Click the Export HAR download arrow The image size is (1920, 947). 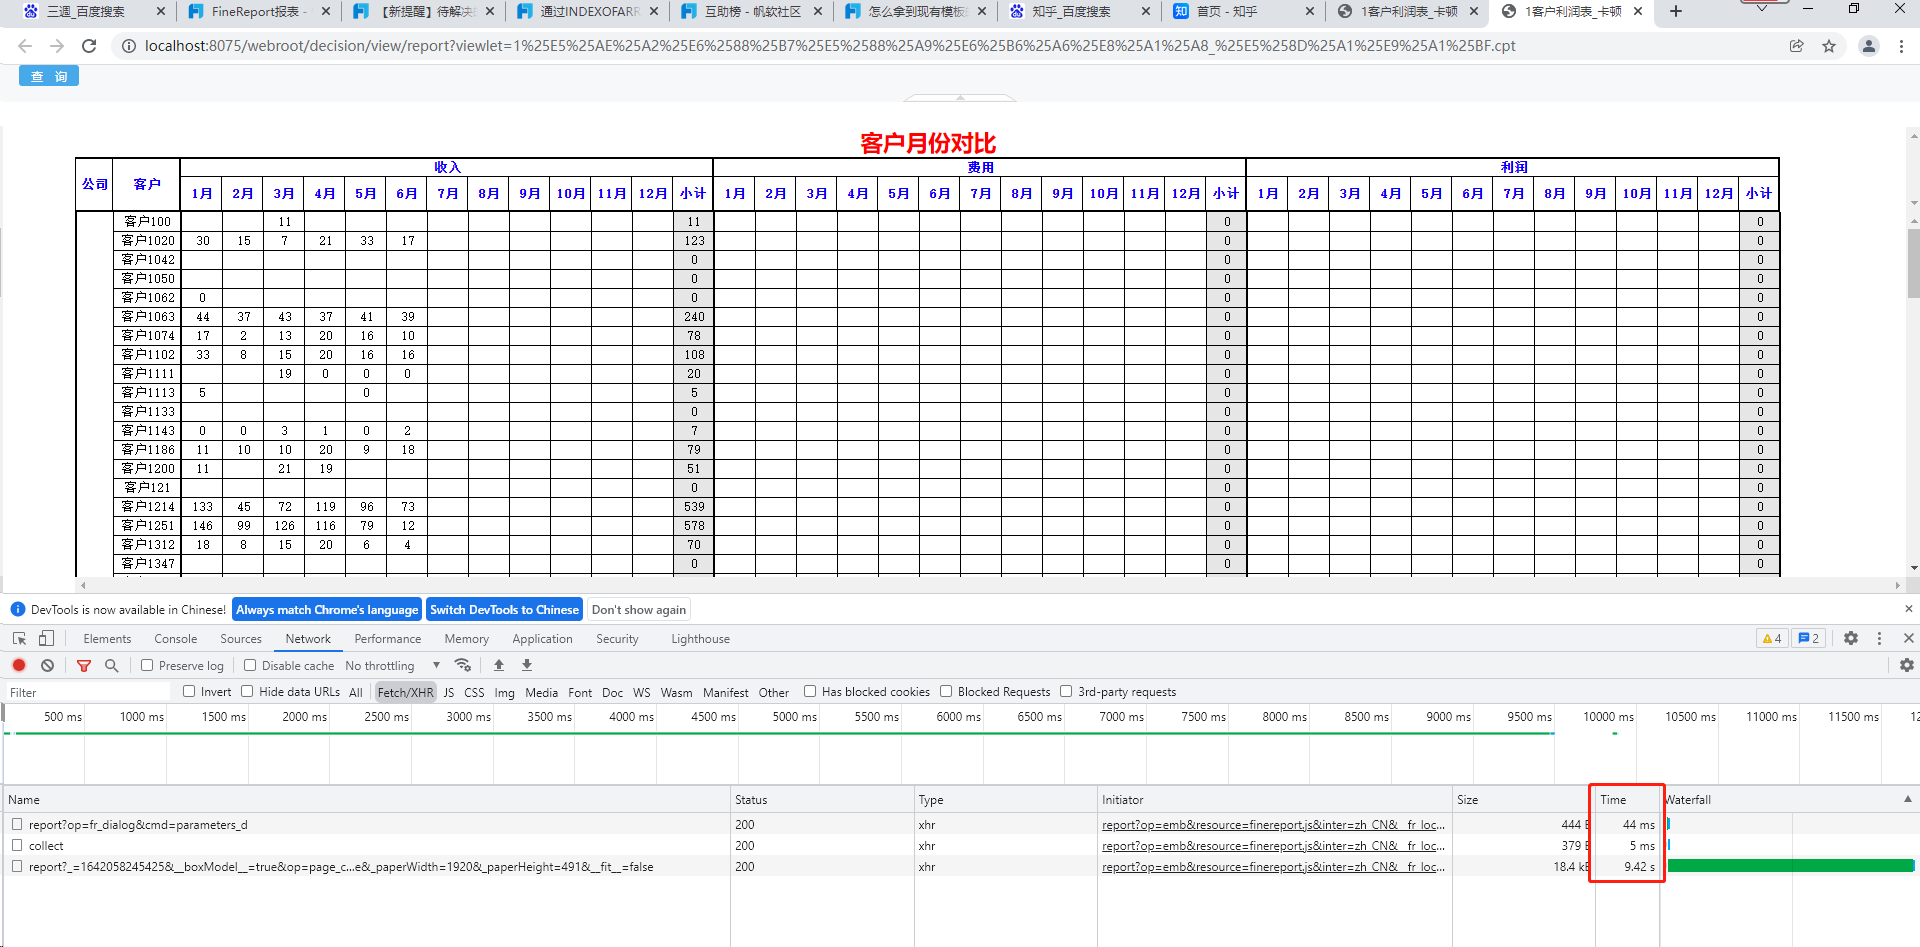[x=527, y=665]
